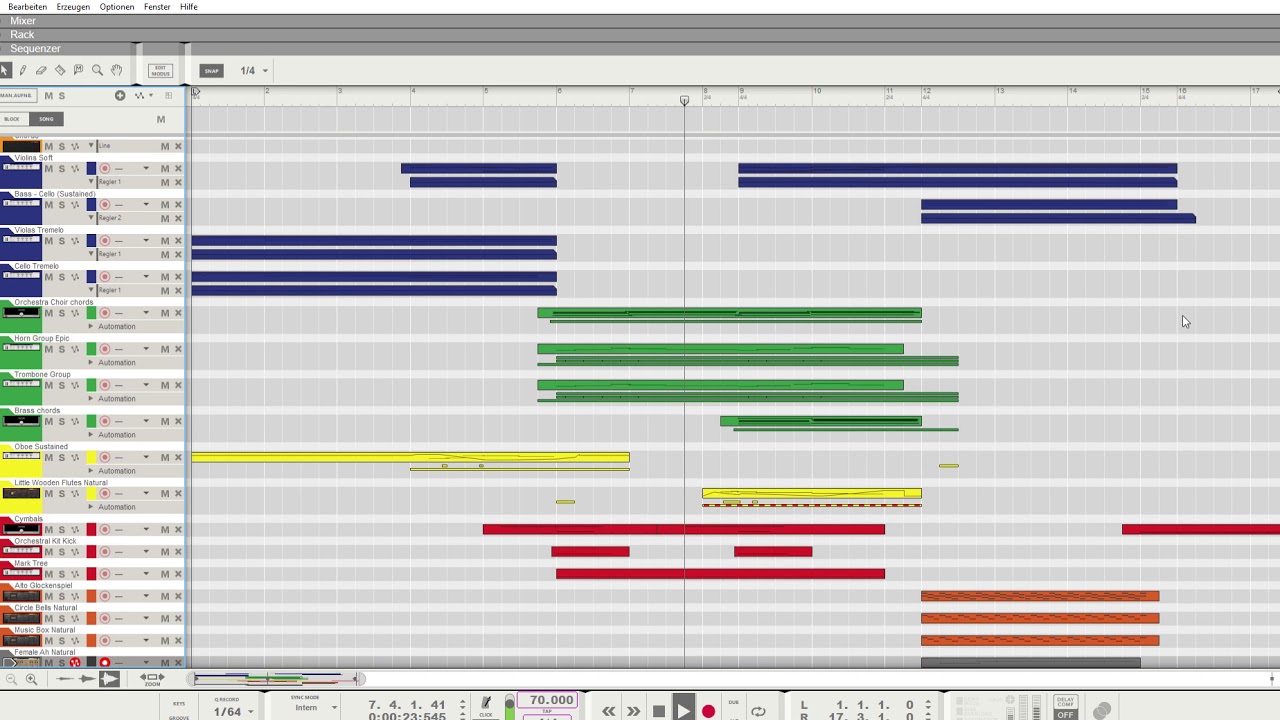1280x720 pixels.
Task: Delete the Regler 2 automation lane
Action: [178, 218]
